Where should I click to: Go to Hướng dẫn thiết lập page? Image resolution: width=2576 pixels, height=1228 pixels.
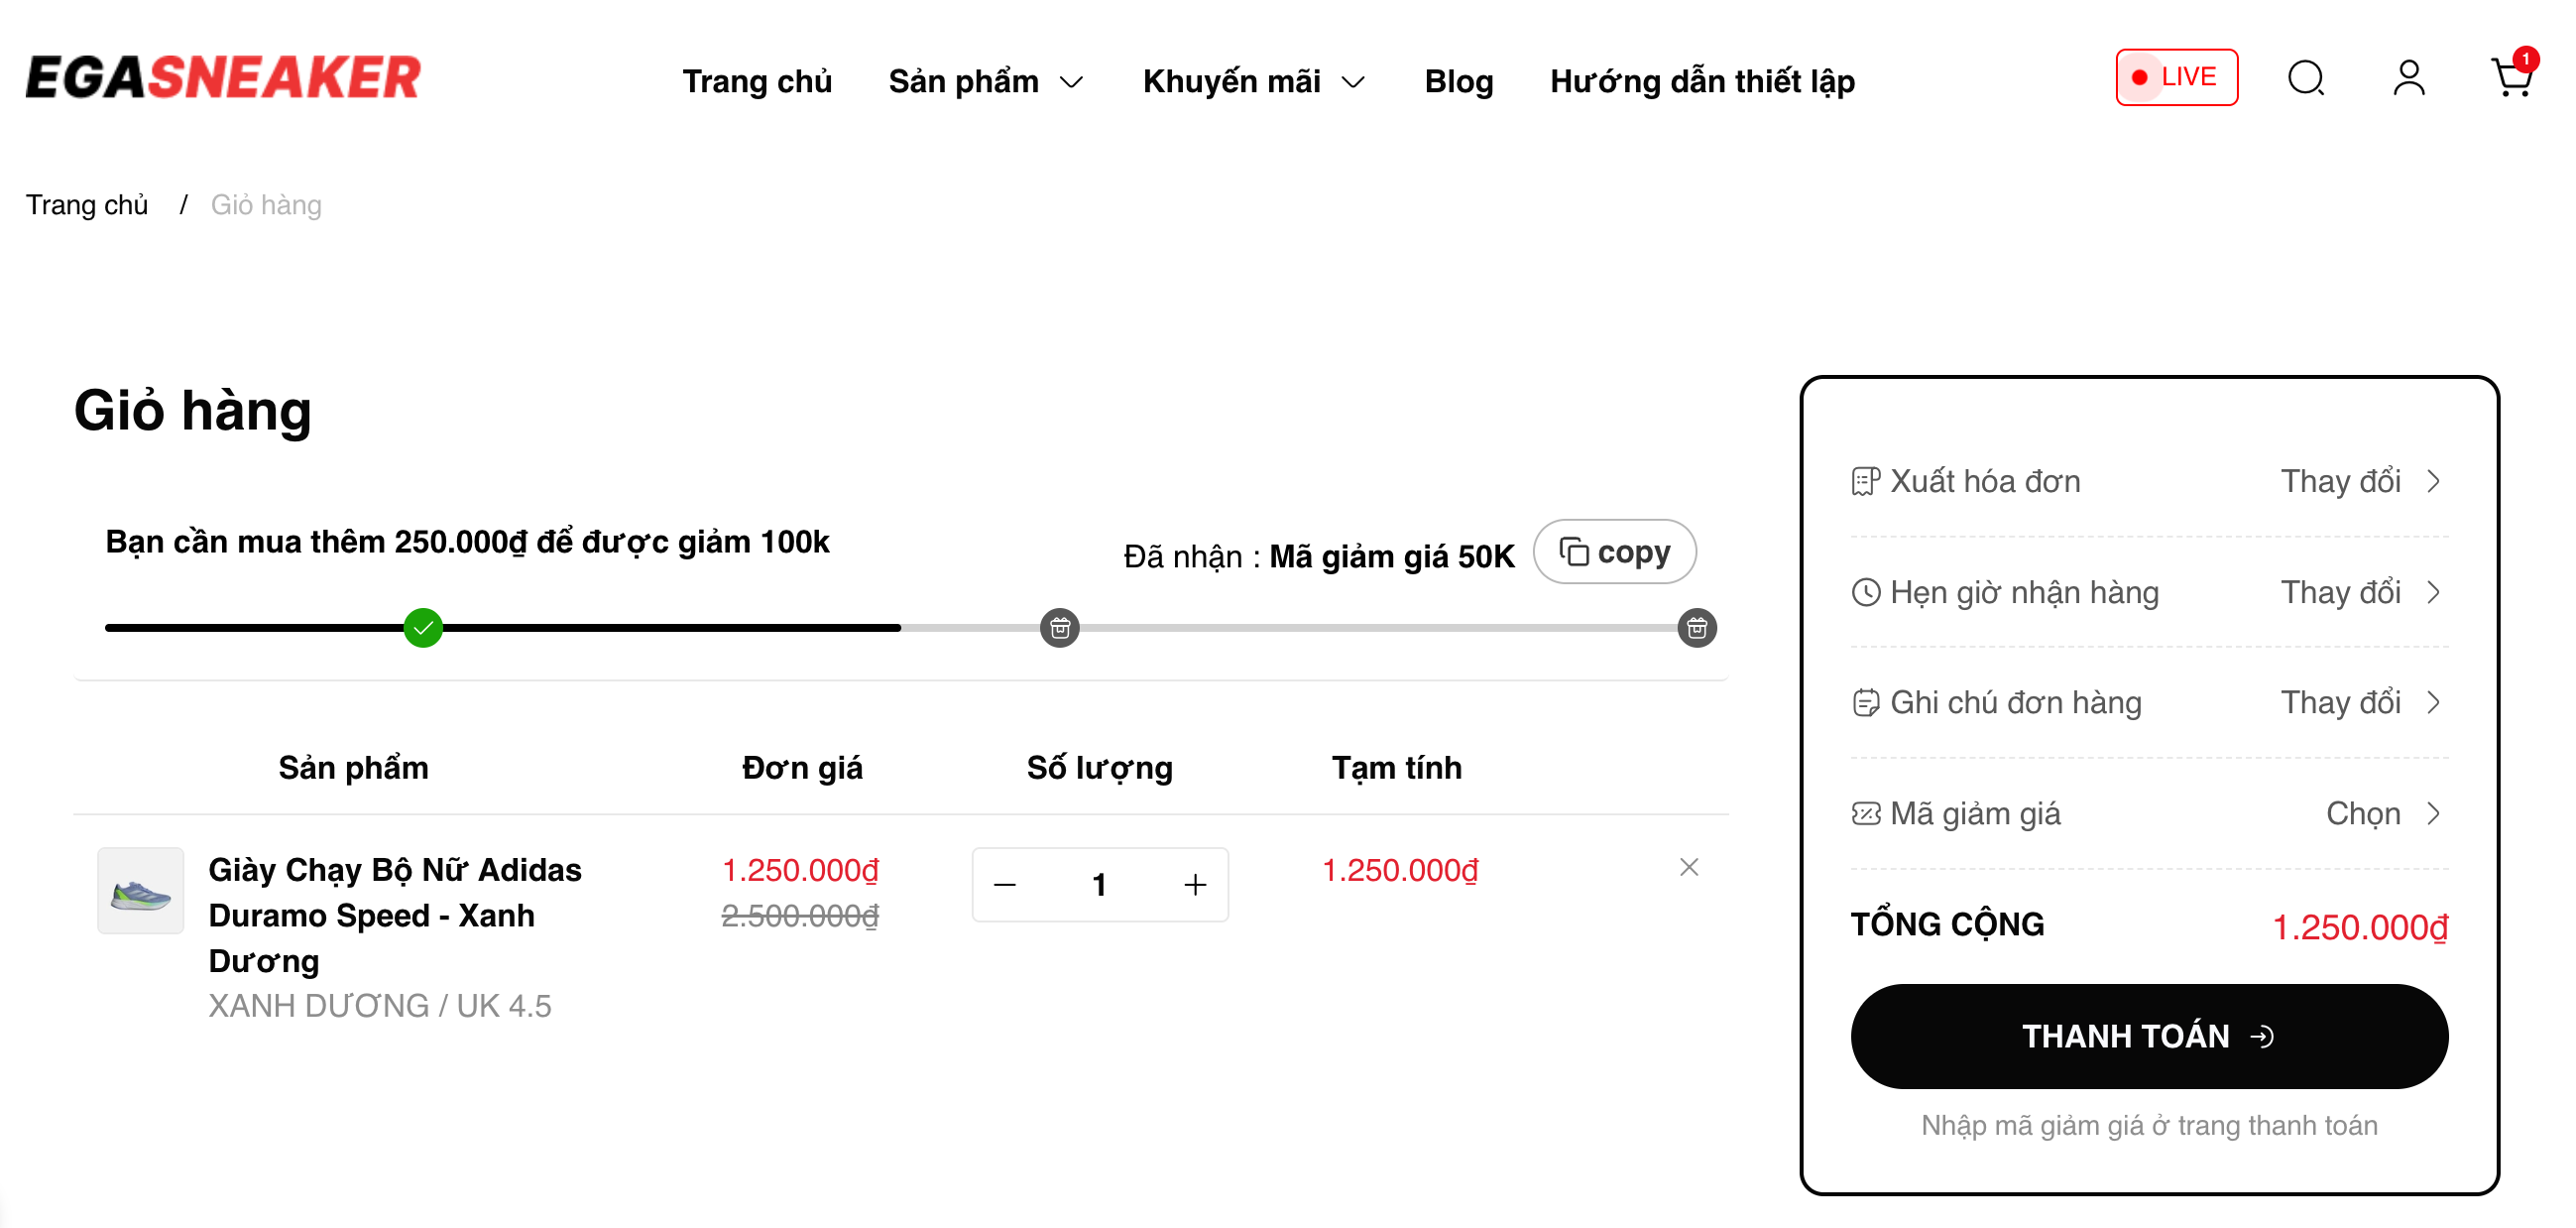pos(1702,81)
